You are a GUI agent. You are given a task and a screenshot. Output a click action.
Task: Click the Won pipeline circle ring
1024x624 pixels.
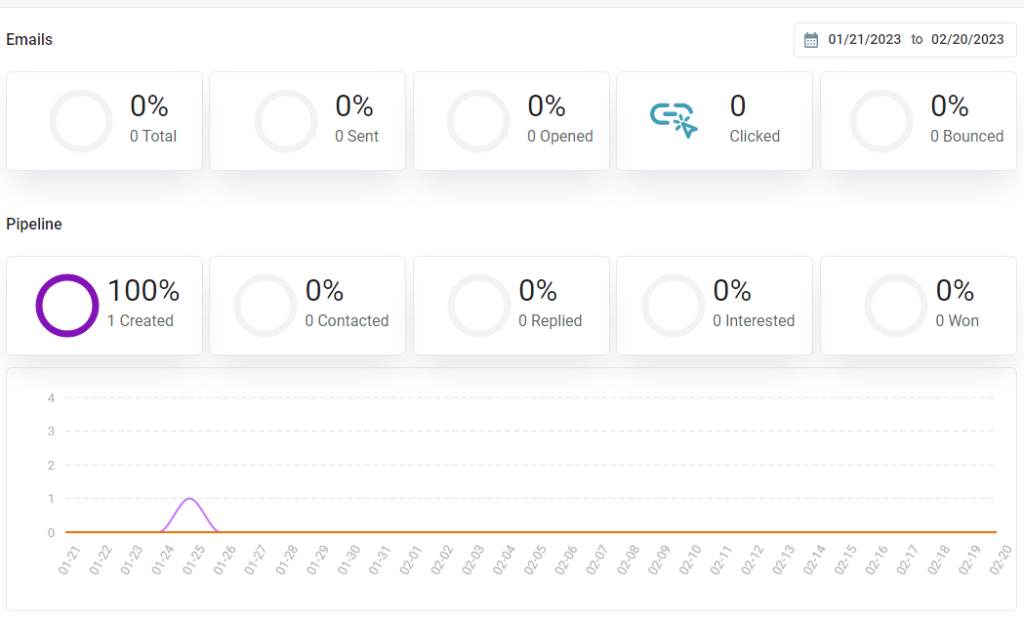click(x=896, y=305)
